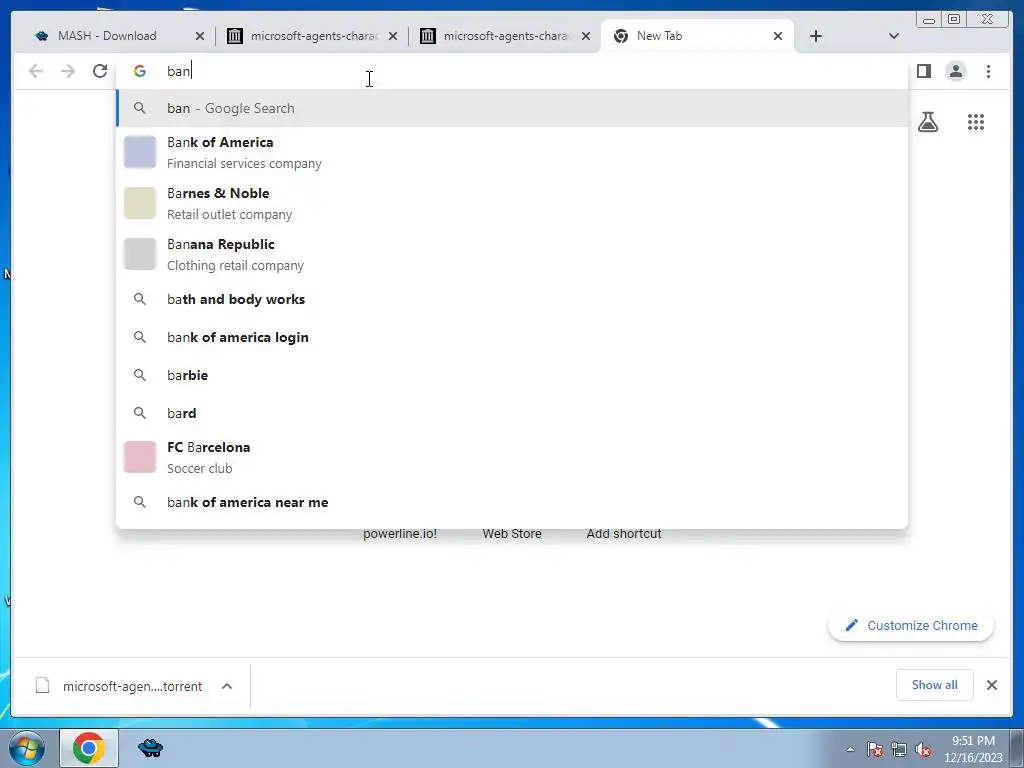Select 'bath and body works' suggestion

tap(512, 299)
